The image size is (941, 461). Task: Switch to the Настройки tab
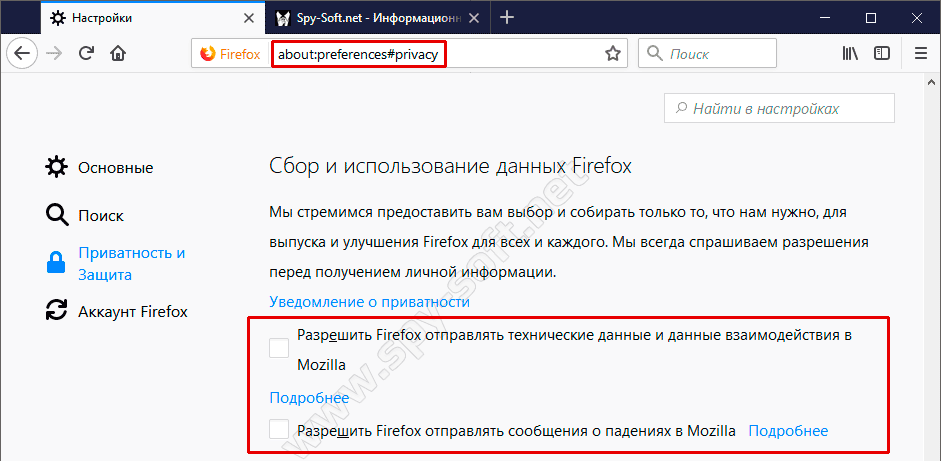tap(152, 18)
